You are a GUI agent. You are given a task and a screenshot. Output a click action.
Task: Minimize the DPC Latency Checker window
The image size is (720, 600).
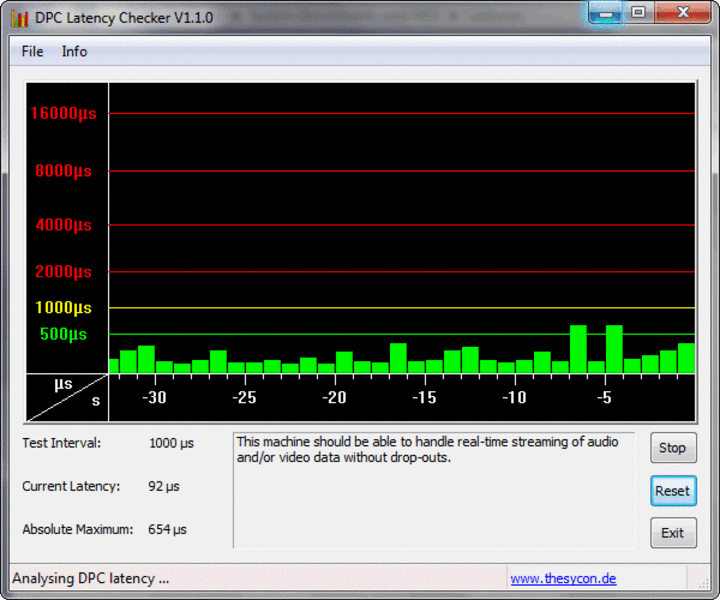606,13
